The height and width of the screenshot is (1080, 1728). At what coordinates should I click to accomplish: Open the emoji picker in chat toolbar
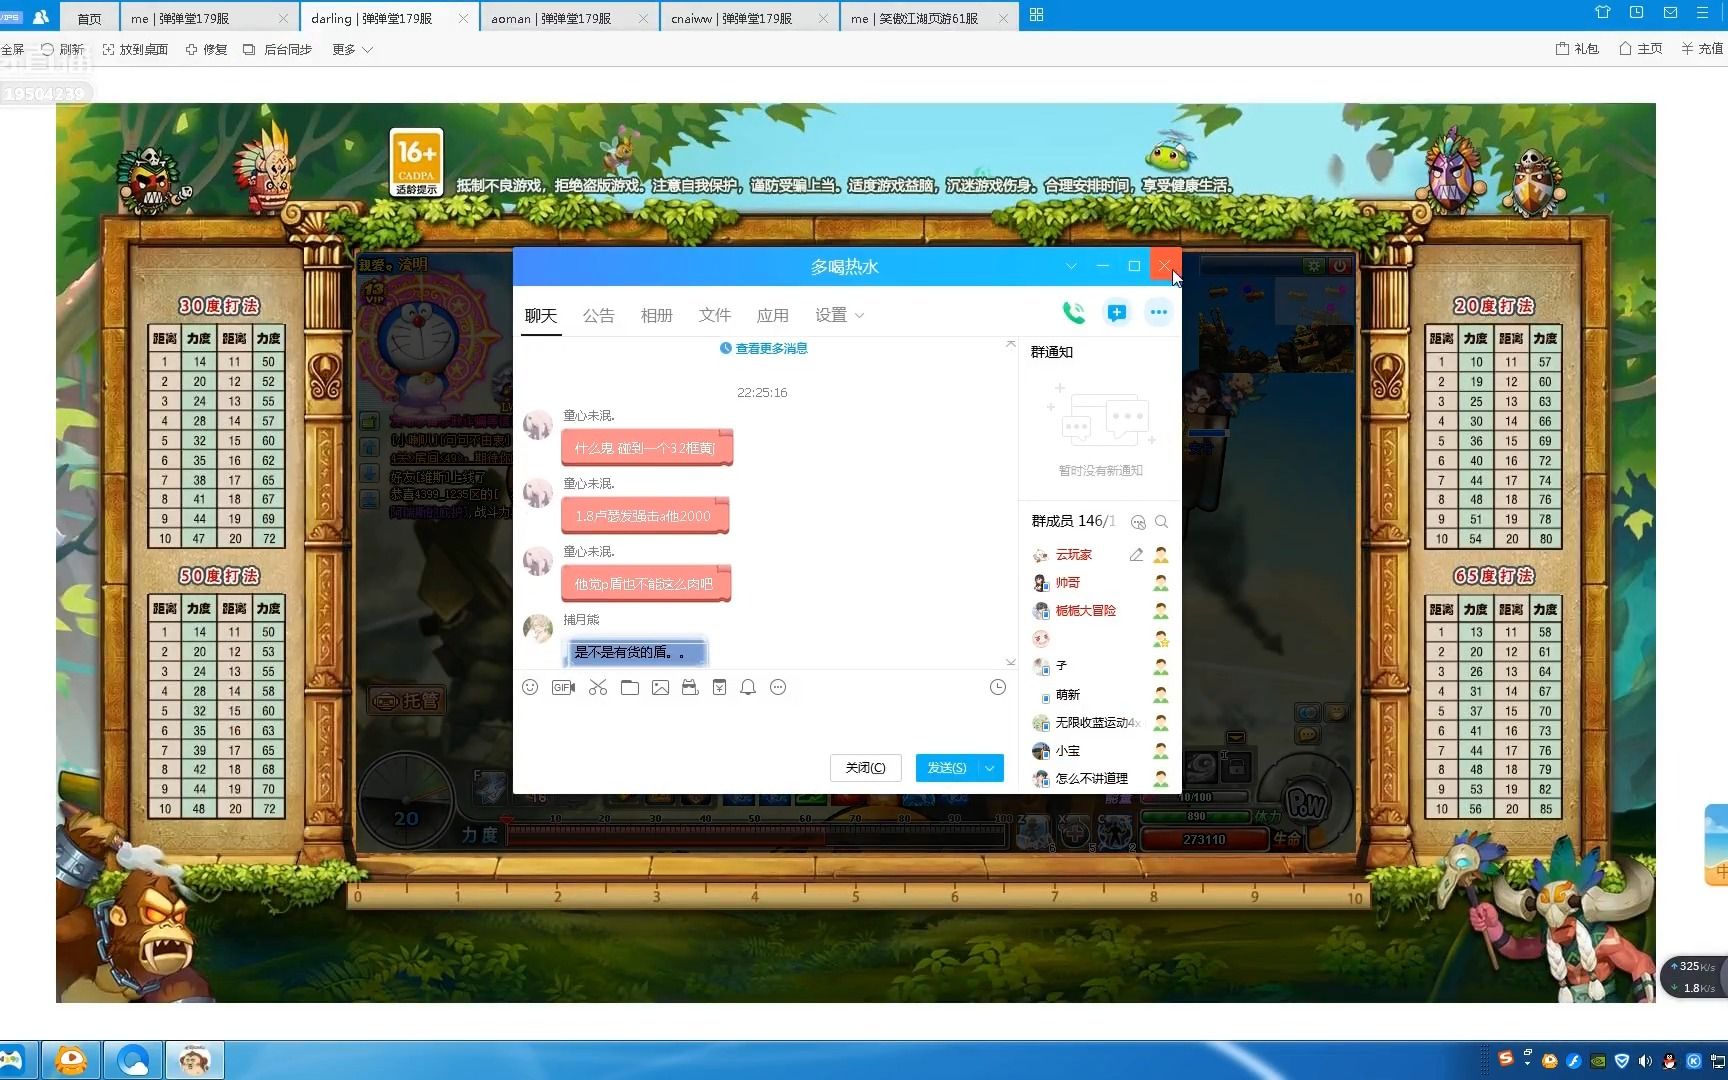(530, 687)
